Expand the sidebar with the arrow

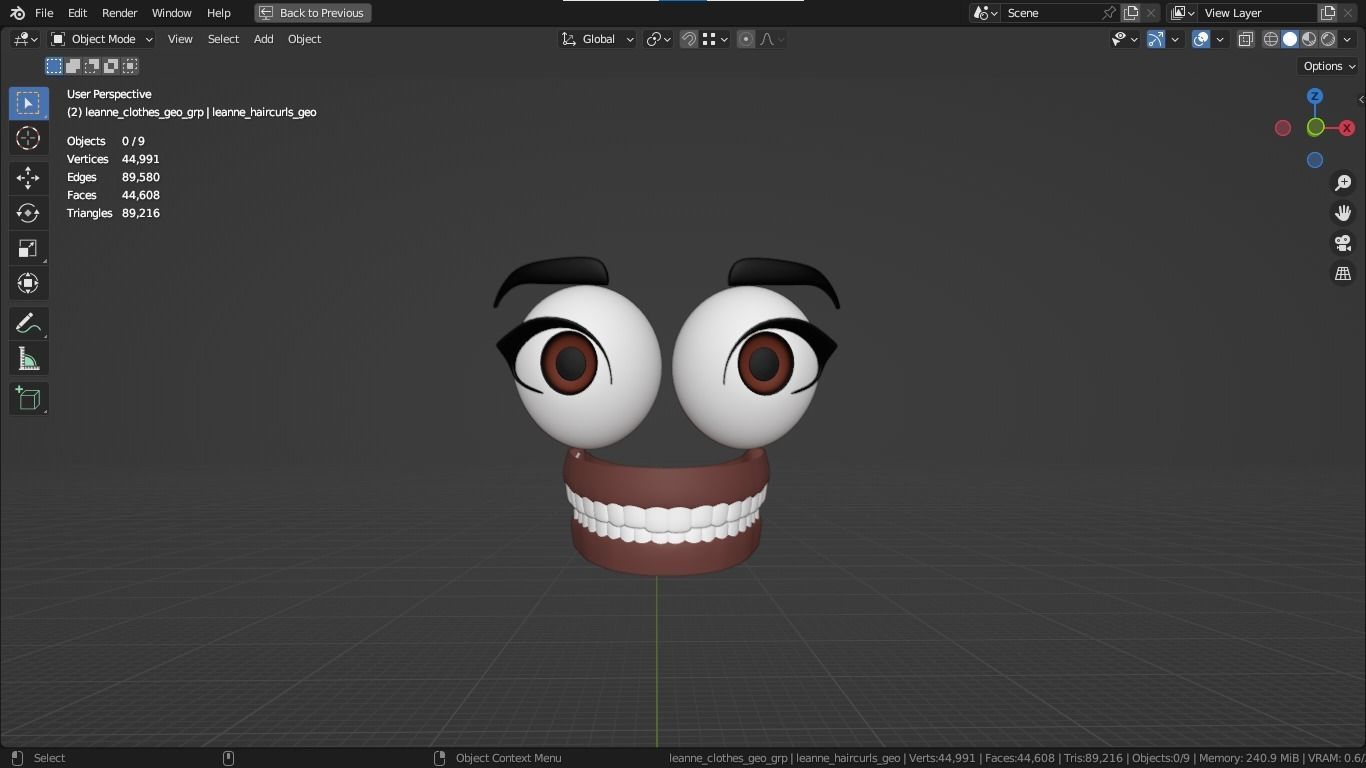pyautogui.click(x=1361, y=99)
